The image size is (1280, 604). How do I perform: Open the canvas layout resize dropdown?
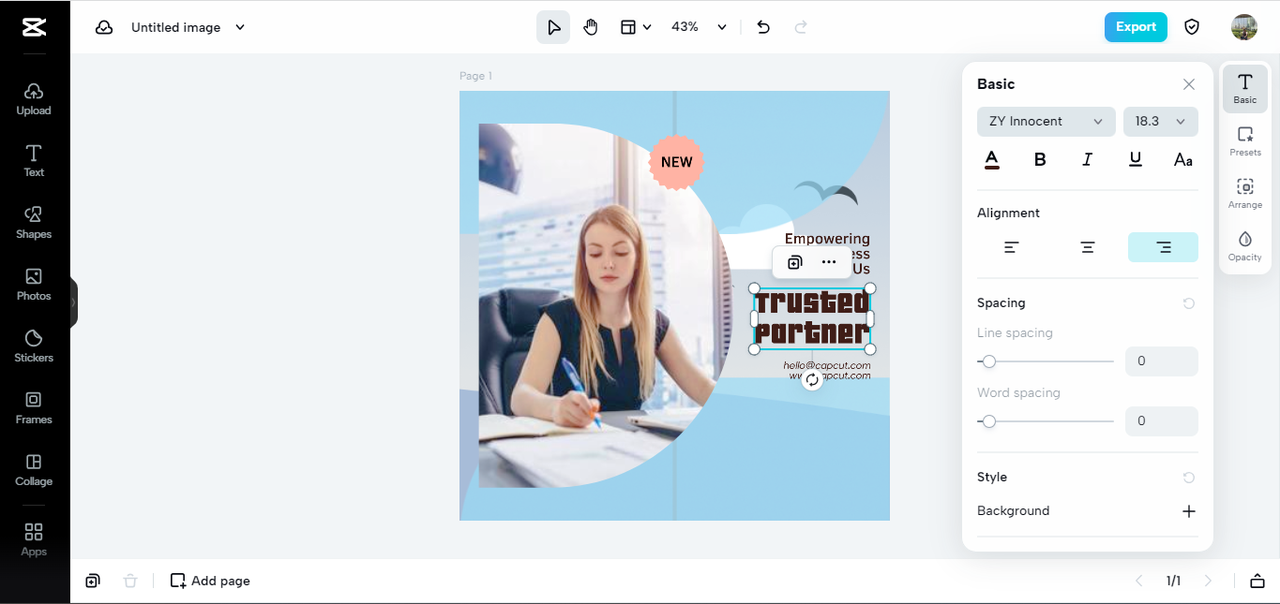(x=635, y=27)
